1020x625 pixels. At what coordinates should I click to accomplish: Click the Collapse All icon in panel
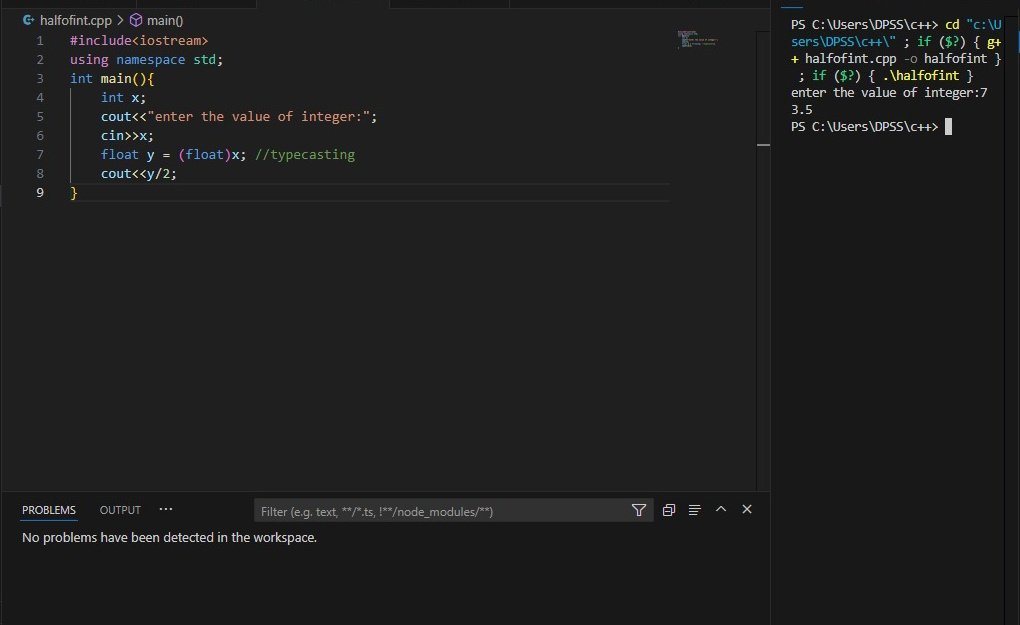[x=669, y=510]
